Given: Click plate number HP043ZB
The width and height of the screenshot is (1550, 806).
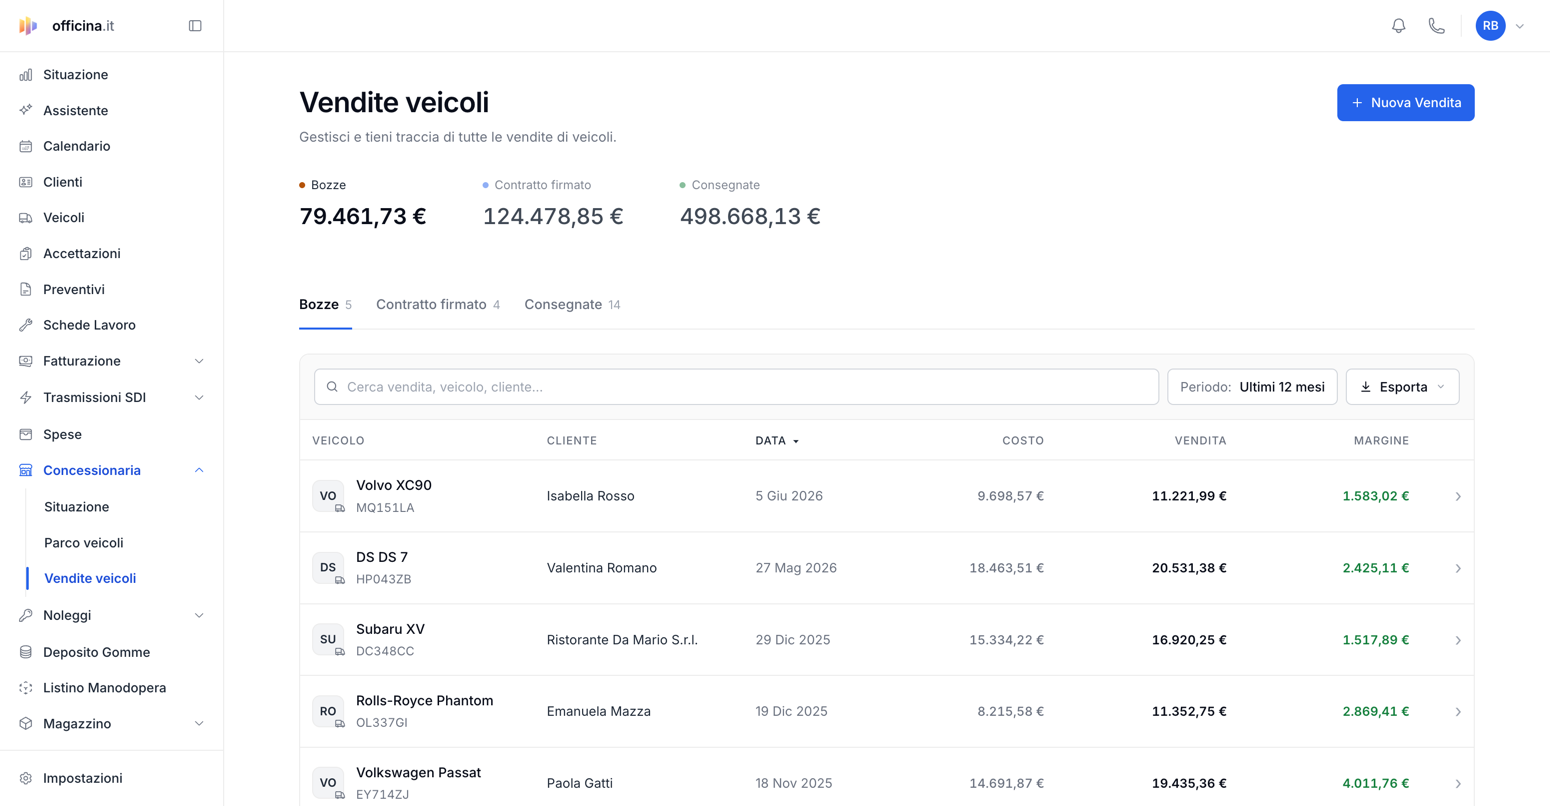Looking at the screenshot, I should tap(384, 579).
